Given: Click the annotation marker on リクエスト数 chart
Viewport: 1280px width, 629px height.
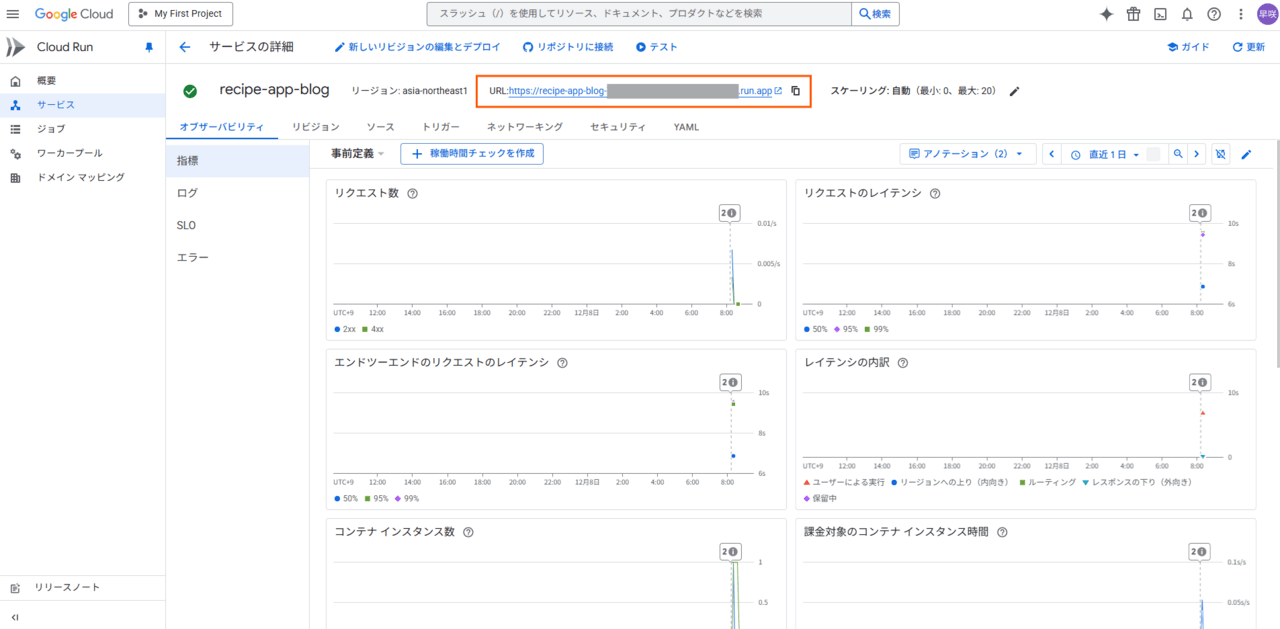Looking at the screenshot, I should pyautogui.click(x=729, y=213).
